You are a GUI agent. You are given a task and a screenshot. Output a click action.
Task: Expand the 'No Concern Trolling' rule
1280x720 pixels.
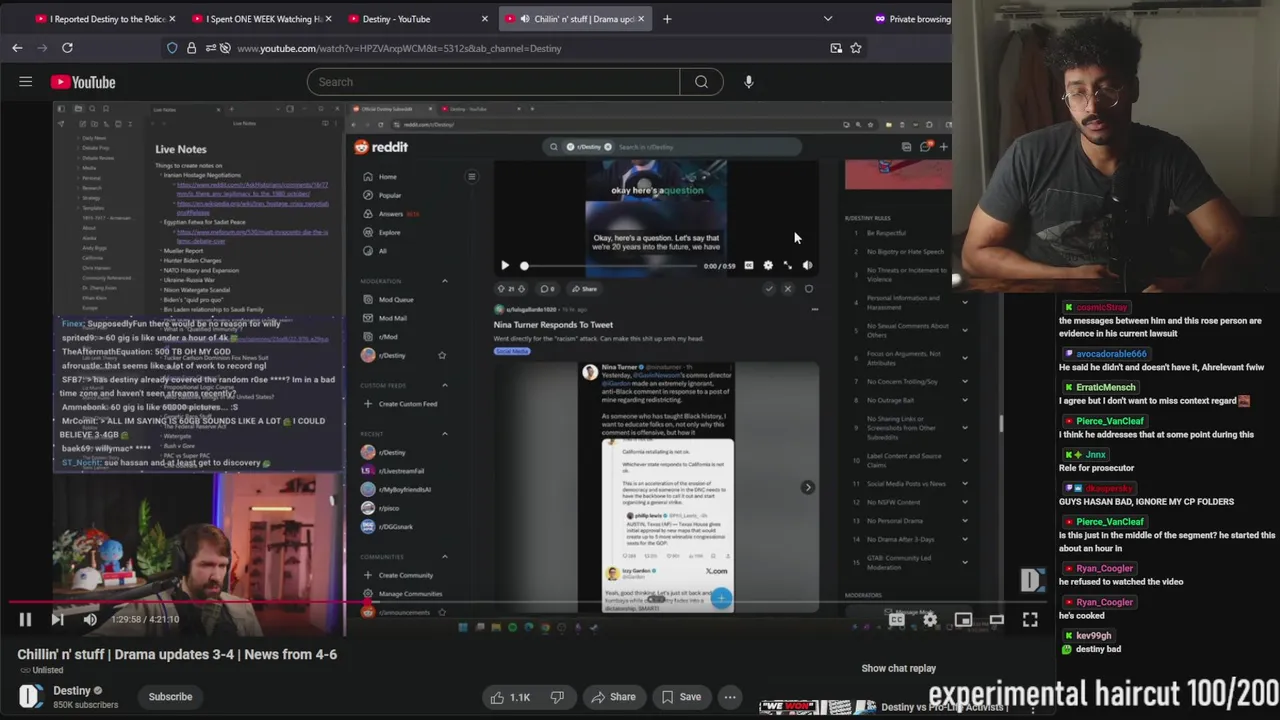[x=965, y=382]
